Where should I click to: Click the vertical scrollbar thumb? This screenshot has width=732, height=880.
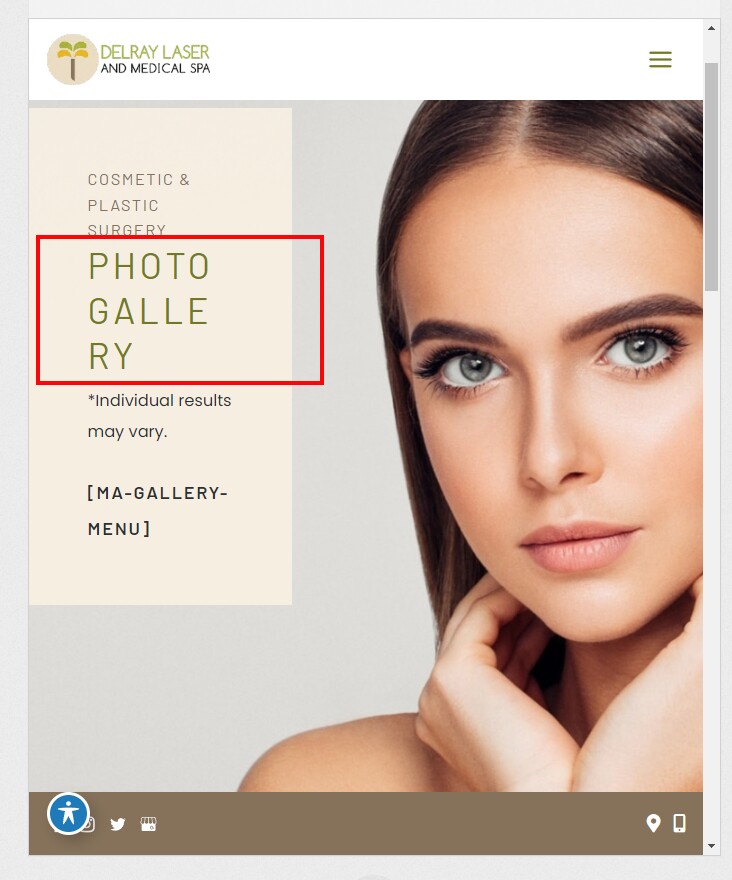coord(711,177)
